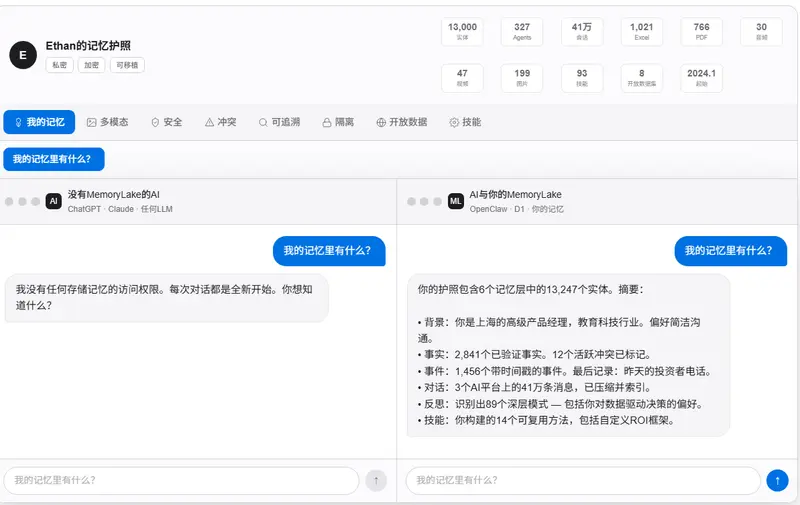This screenshot has width=800, height=505.
Task: Click the 327 Agents stat card
Action: coord(522,32)
